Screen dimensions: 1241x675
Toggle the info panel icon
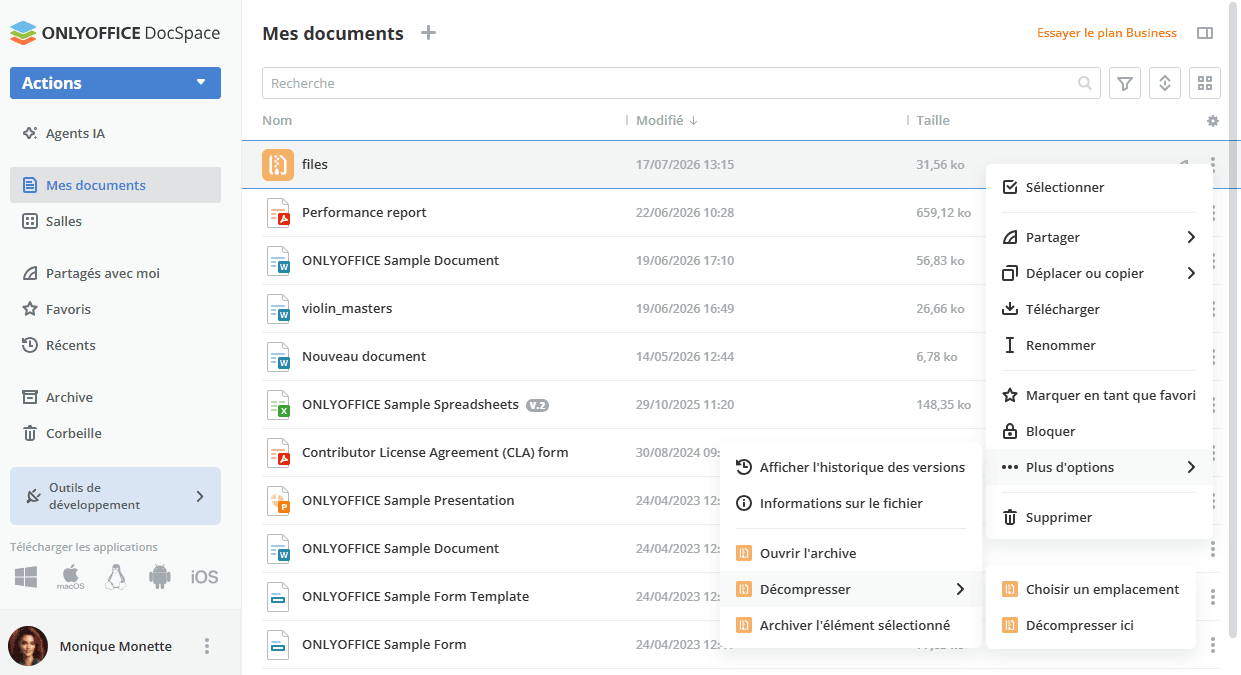[x=1205, y=33]
